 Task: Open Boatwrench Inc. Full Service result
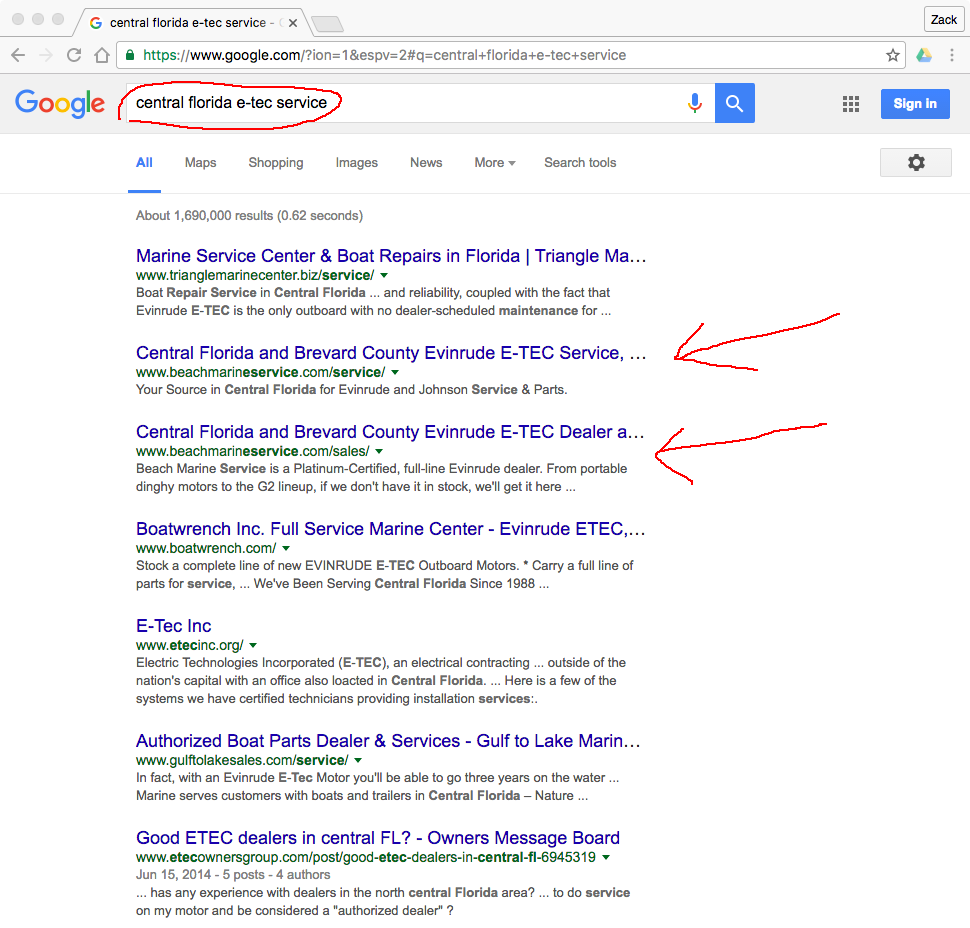tap(391, 529)
